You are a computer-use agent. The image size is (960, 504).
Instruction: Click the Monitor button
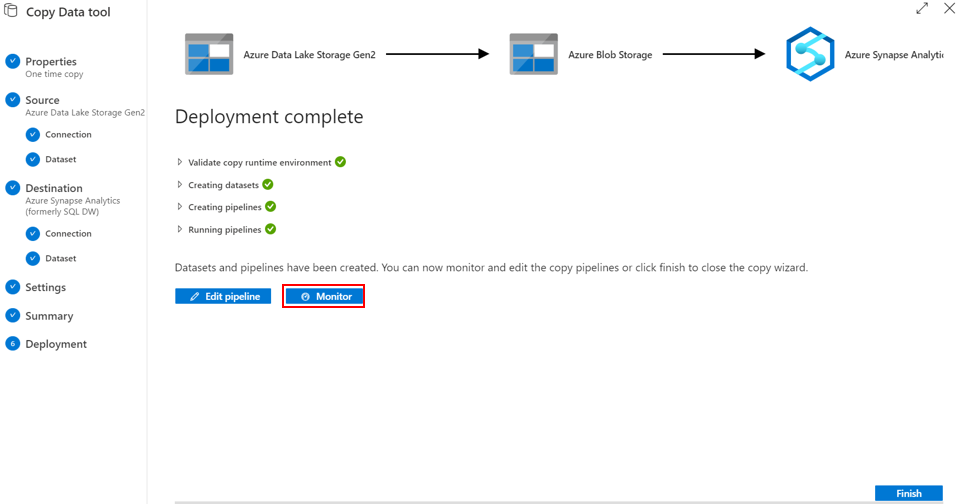pos(323,296)
